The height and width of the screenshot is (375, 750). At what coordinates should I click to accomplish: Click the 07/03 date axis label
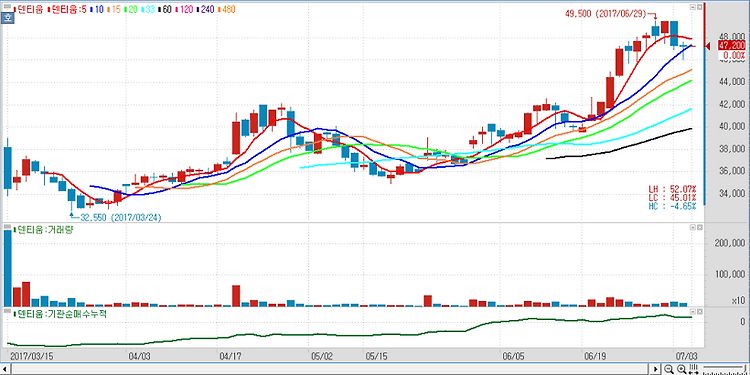click(x=686, y=356)
